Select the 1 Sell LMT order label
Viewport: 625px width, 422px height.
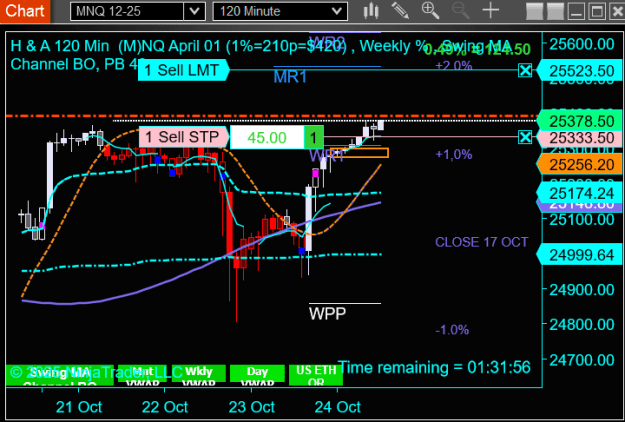click(x=184, y=70)
